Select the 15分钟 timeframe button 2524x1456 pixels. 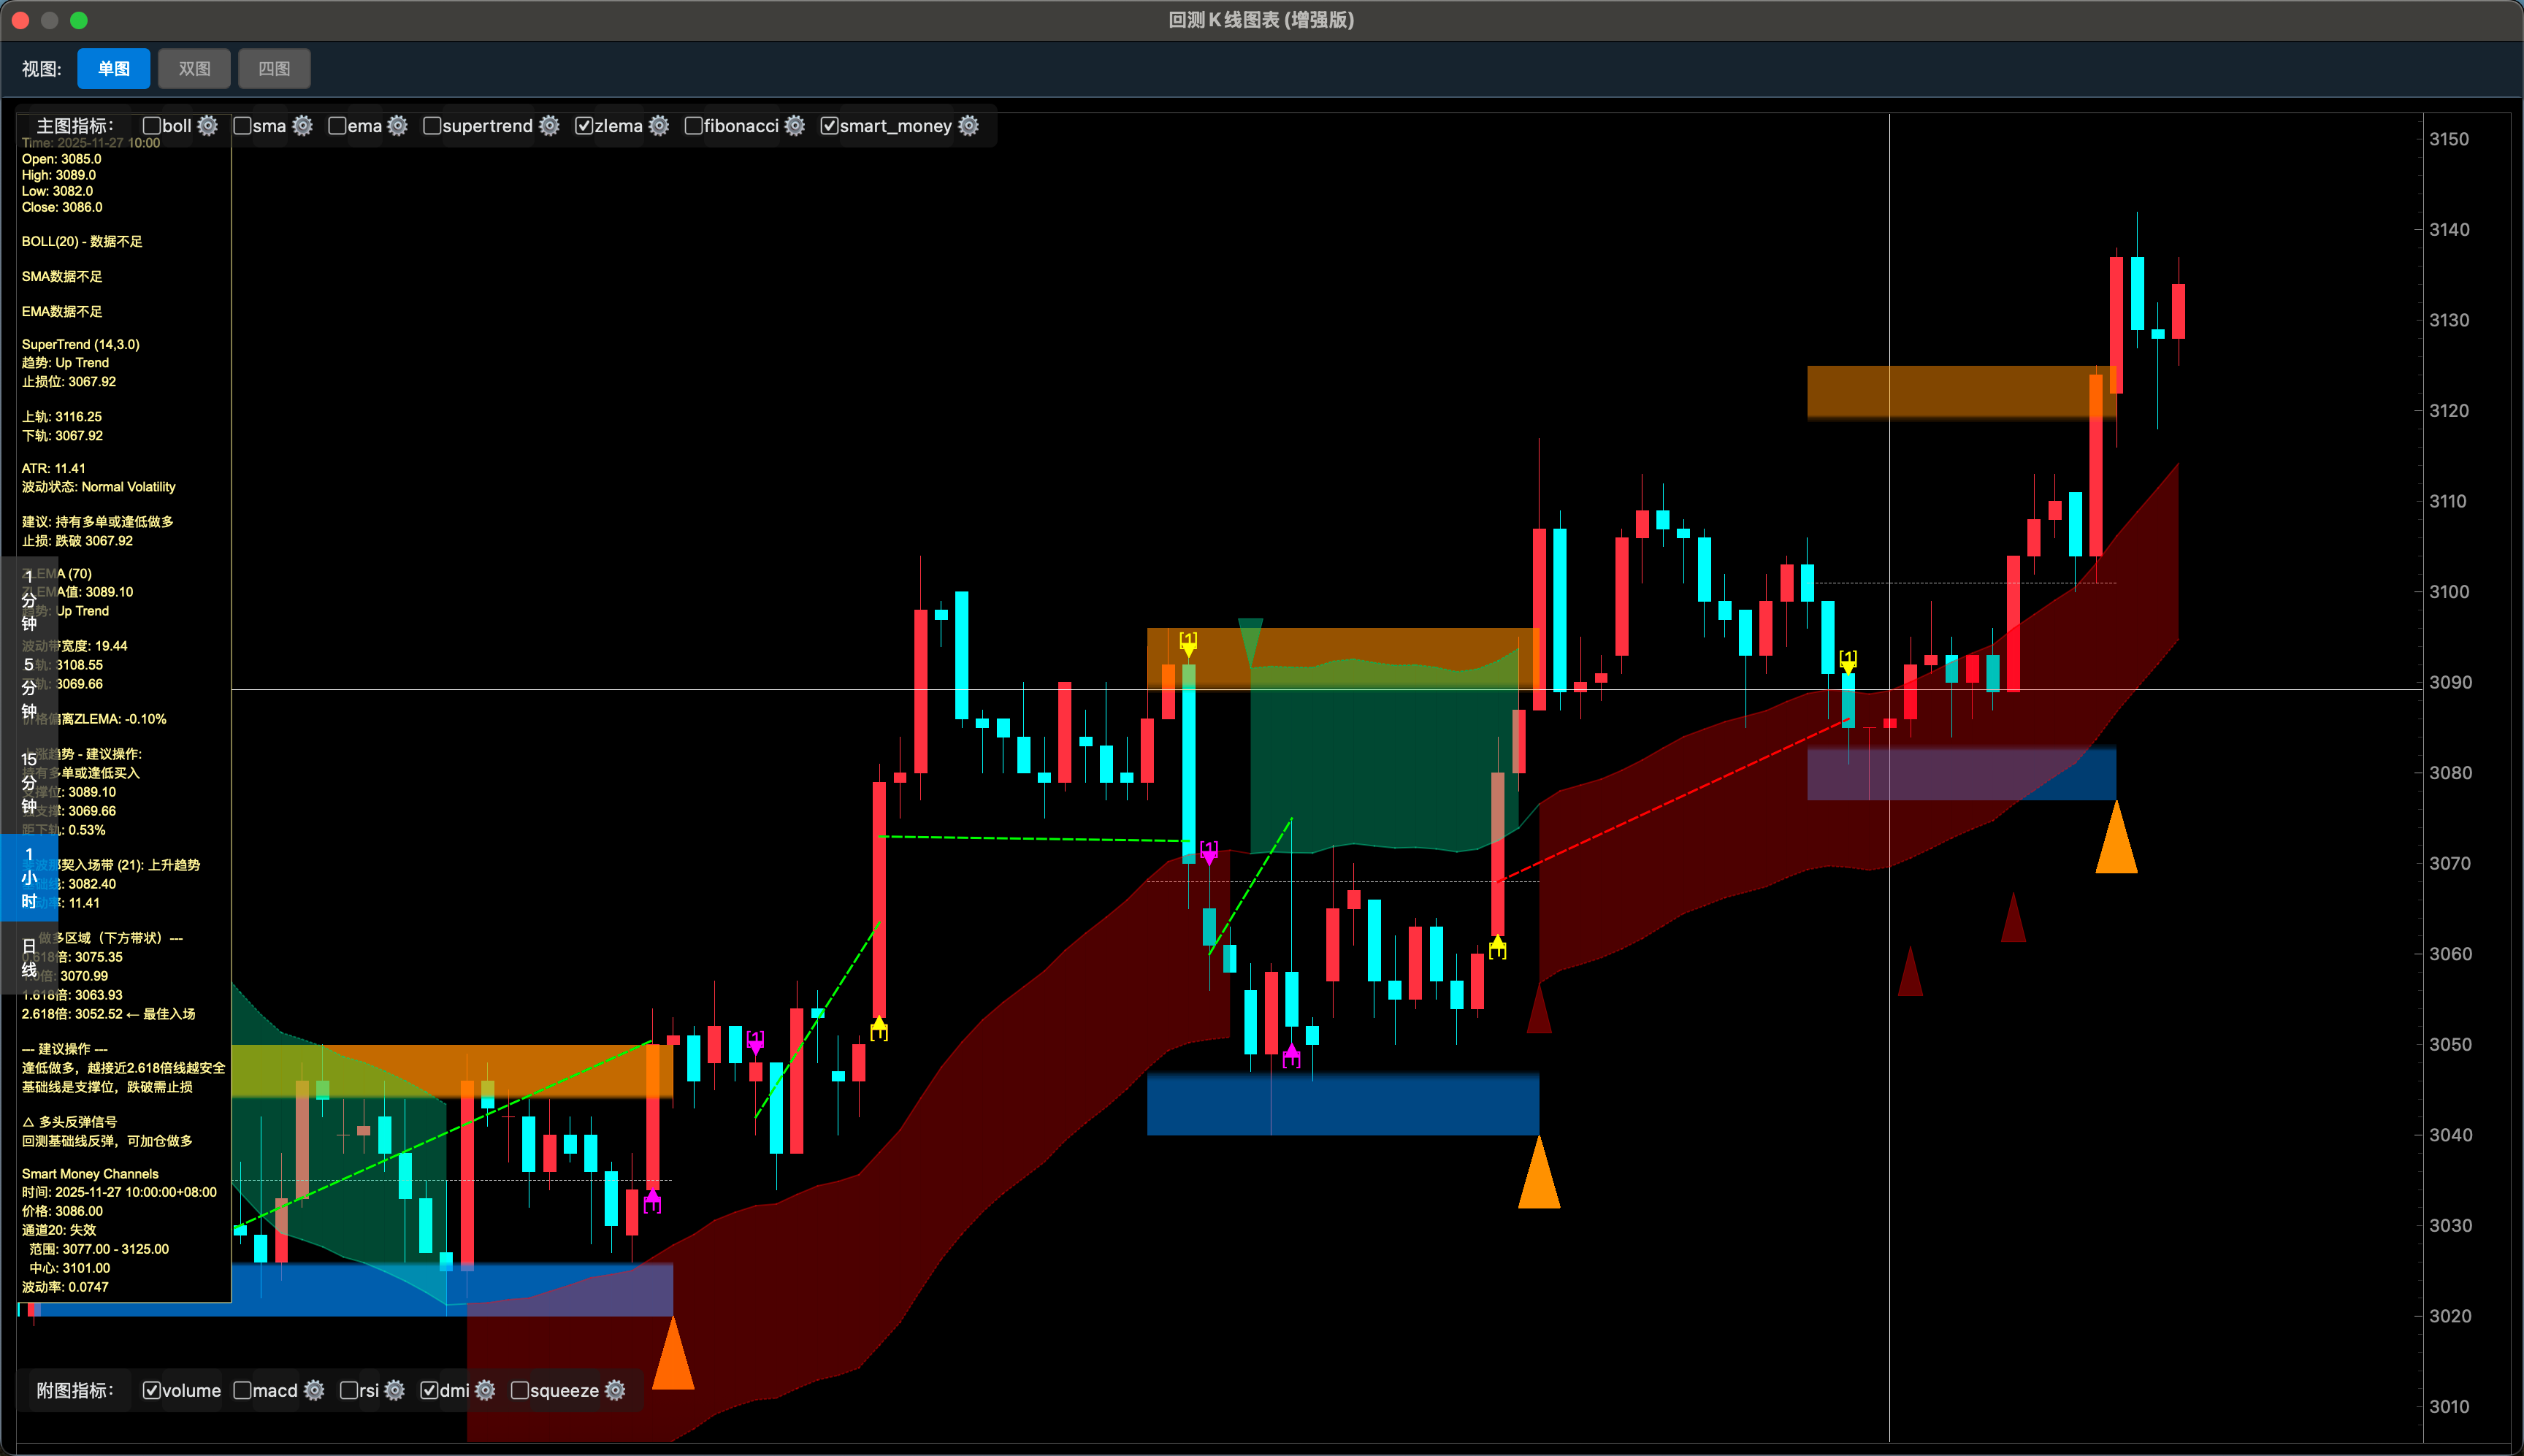(29, 783)
